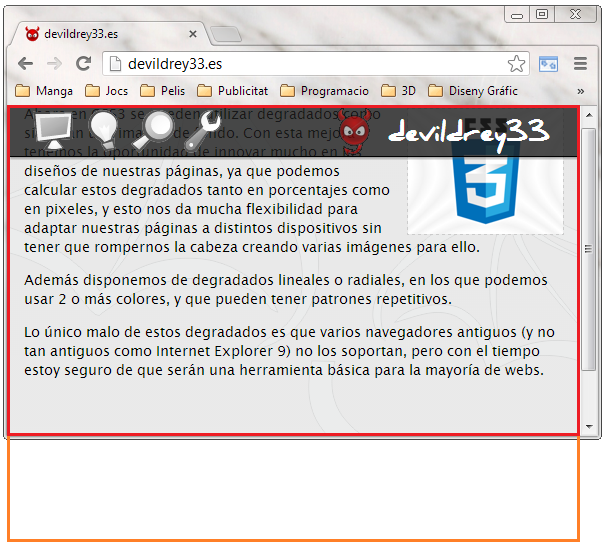Click the address bar showing devildrey33.es
Image resolution: width=605 pixels, height=542 pixels.
click(x=310, y=64)
